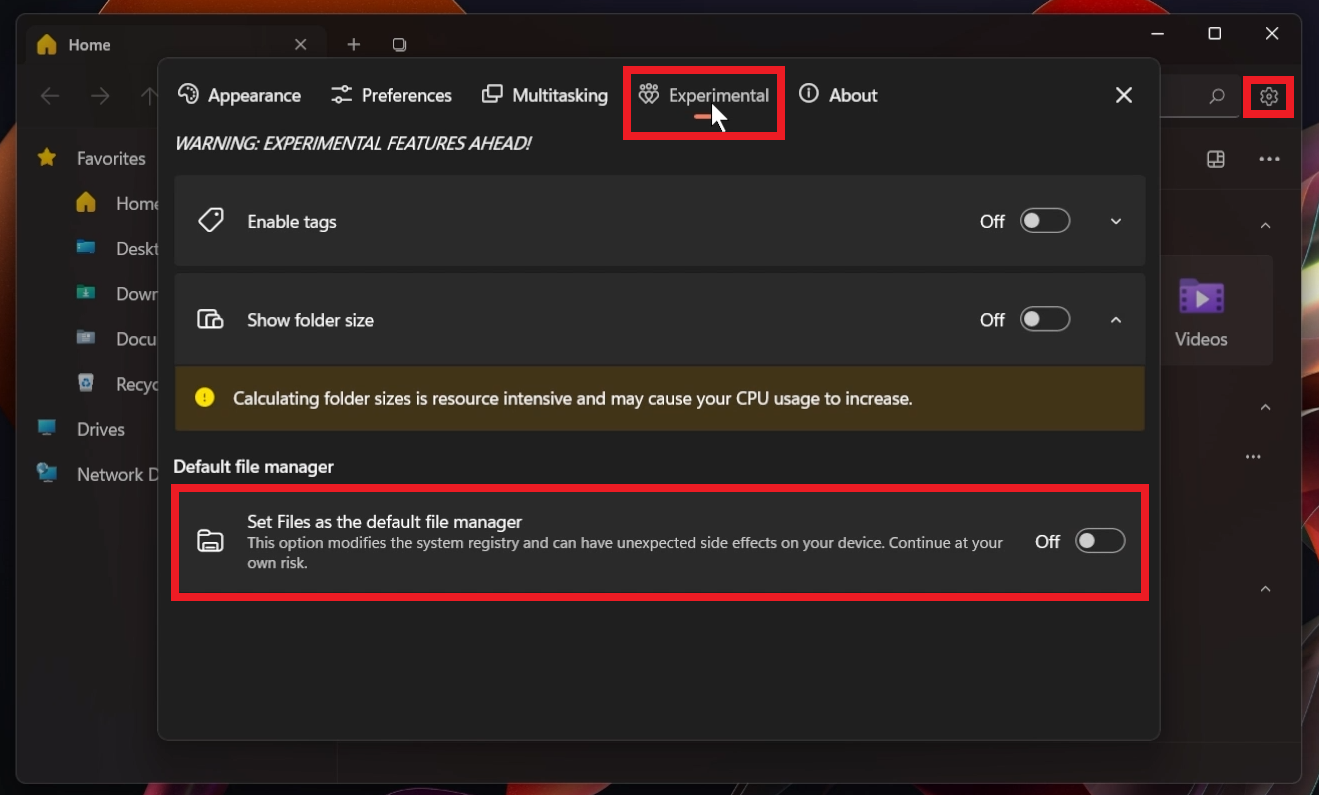
Task: Turn on the Enable tags toggle
Action: [1045, 221]
